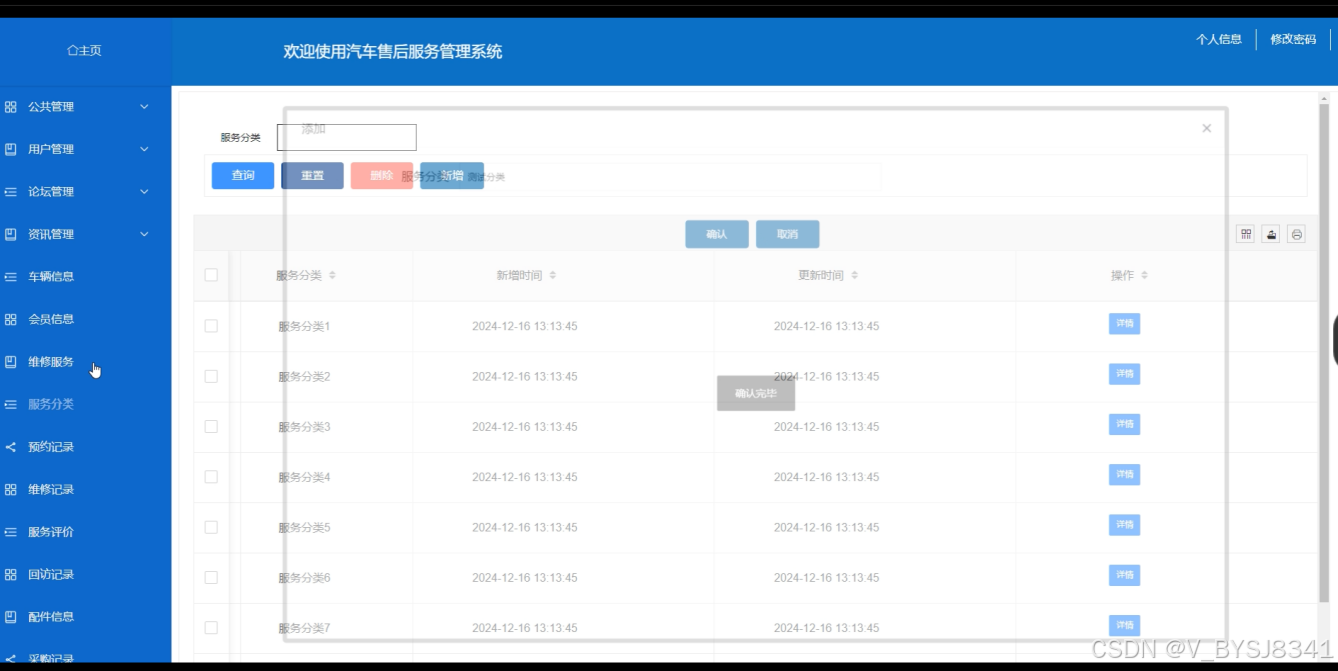1338x671 pixels.
Task: Open 详情 for row 服务分类3
Action: tap(1124, 424)
